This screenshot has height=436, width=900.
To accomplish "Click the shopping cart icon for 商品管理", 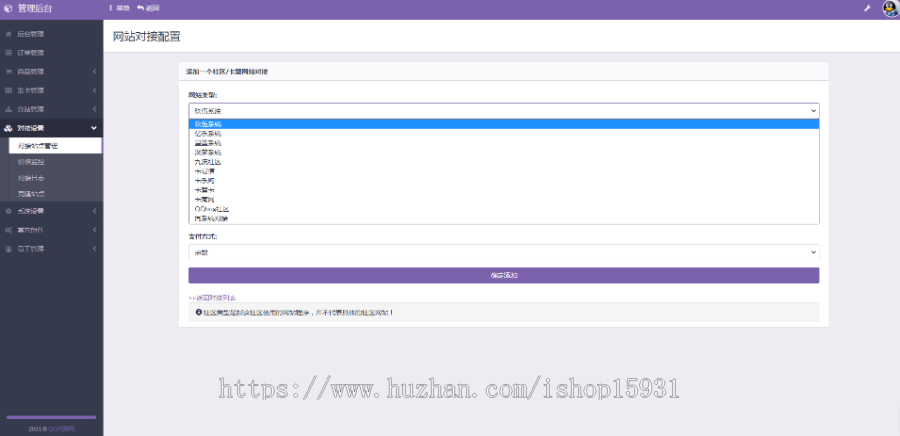I will [x=8, y=72].
